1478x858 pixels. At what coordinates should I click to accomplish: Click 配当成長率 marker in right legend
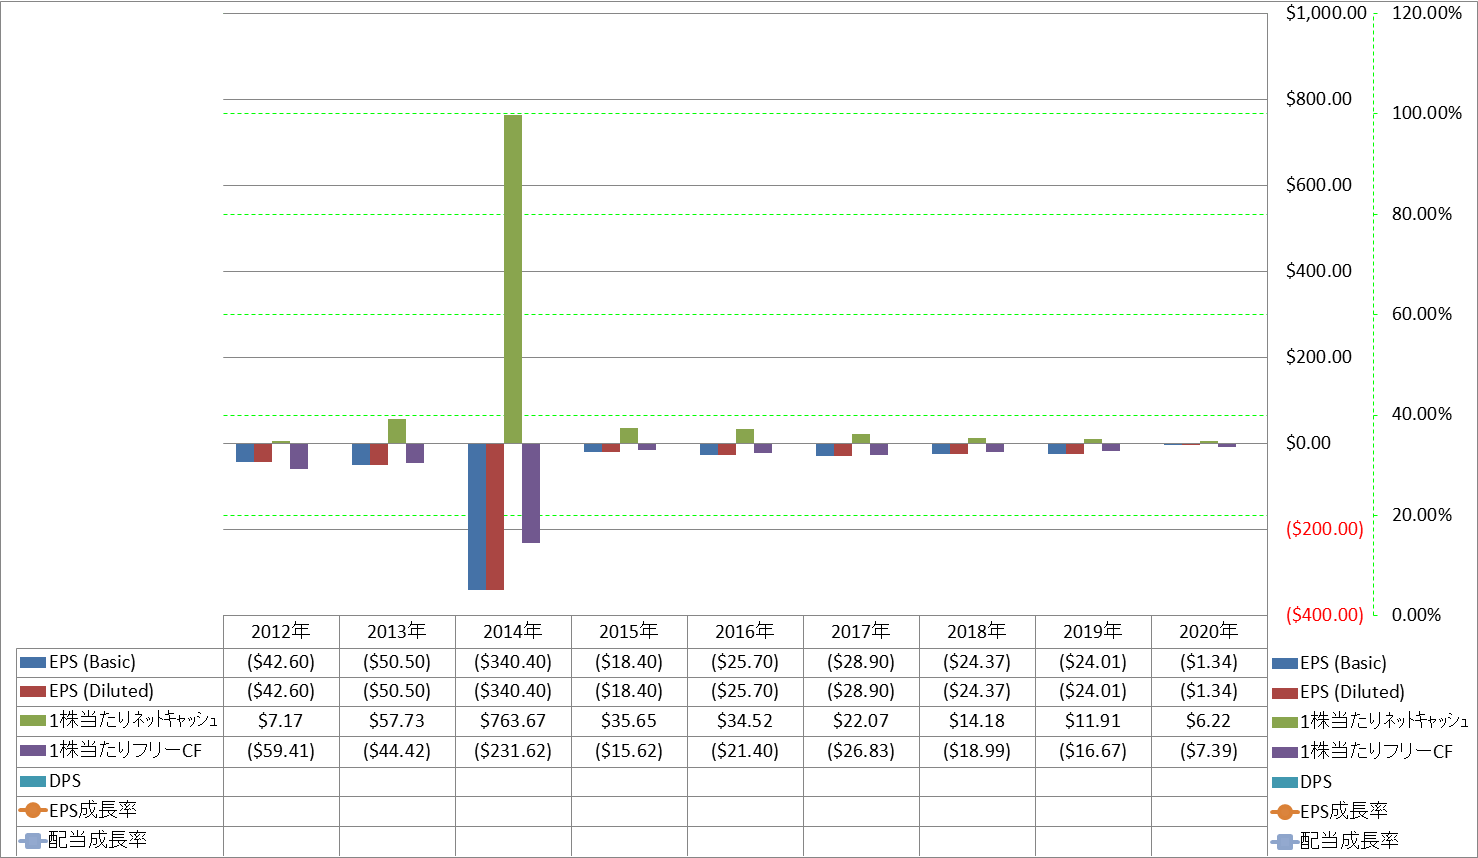point(1284,842)
